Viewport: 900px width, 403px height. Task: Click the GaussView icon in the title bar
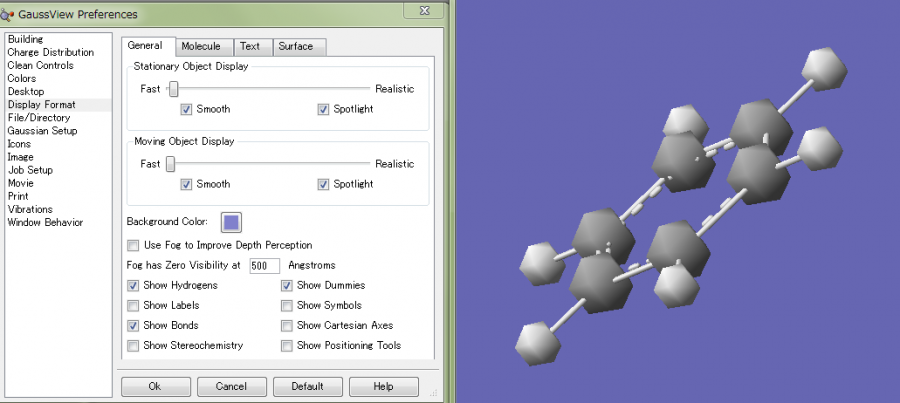tap(6, 14)
